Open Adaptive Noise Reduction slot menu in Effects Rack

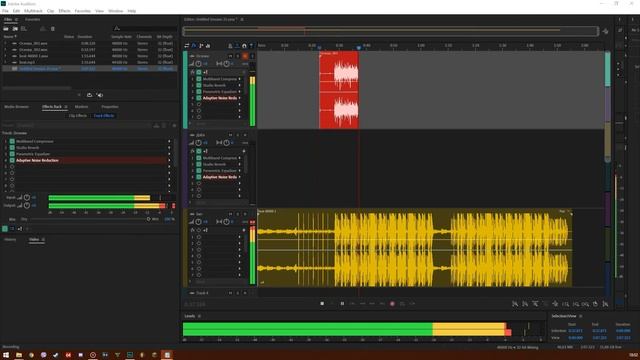tap(169, 160)
